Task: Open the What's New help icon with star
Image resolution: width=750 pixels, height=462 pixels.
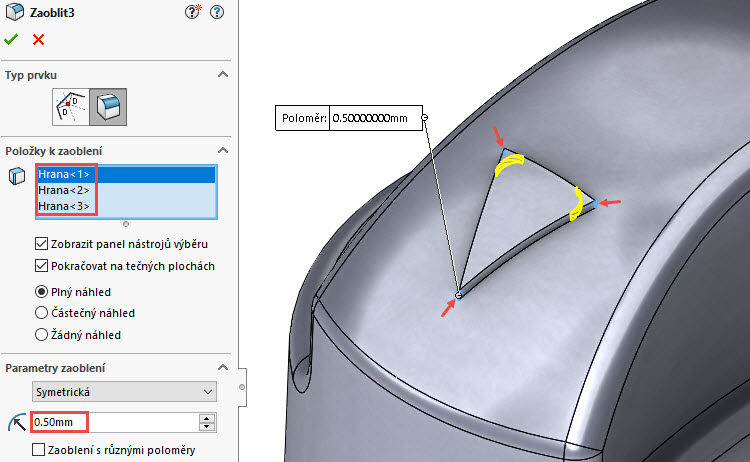Action: click(193, 12)
